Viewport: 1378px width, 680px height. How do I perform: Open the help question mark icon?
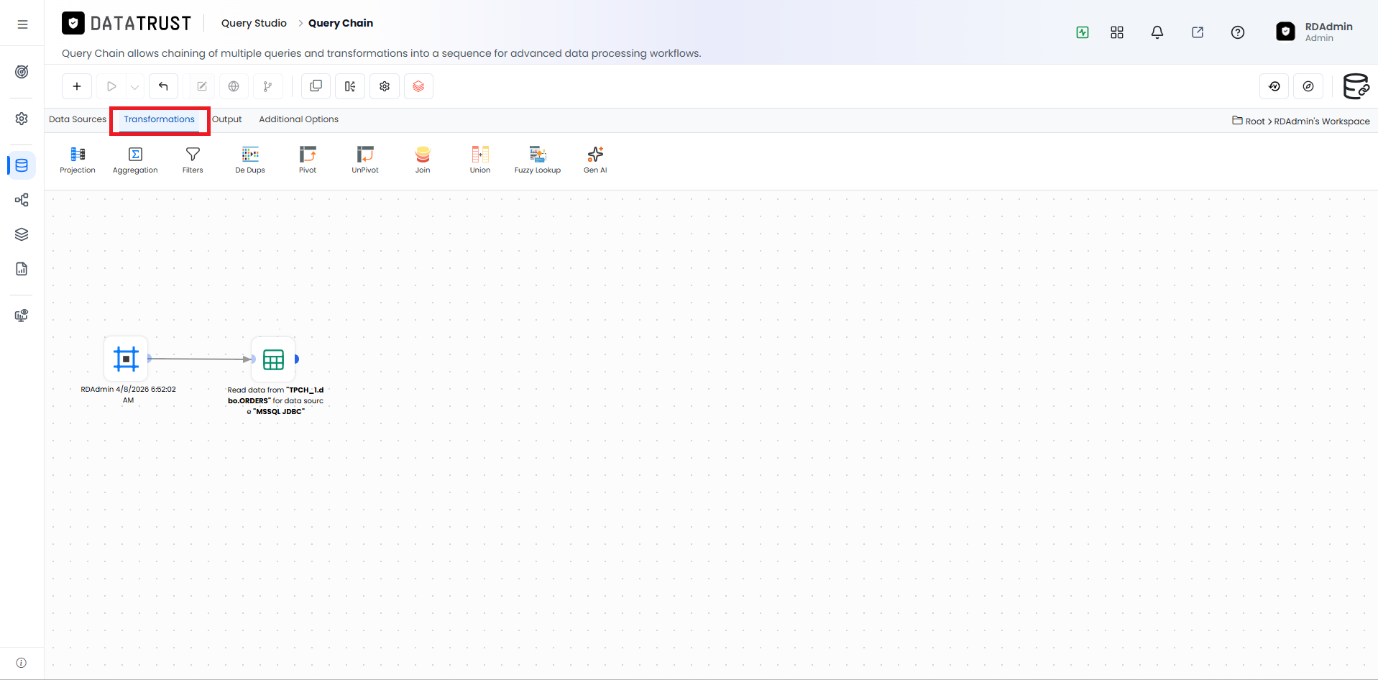1238,32
